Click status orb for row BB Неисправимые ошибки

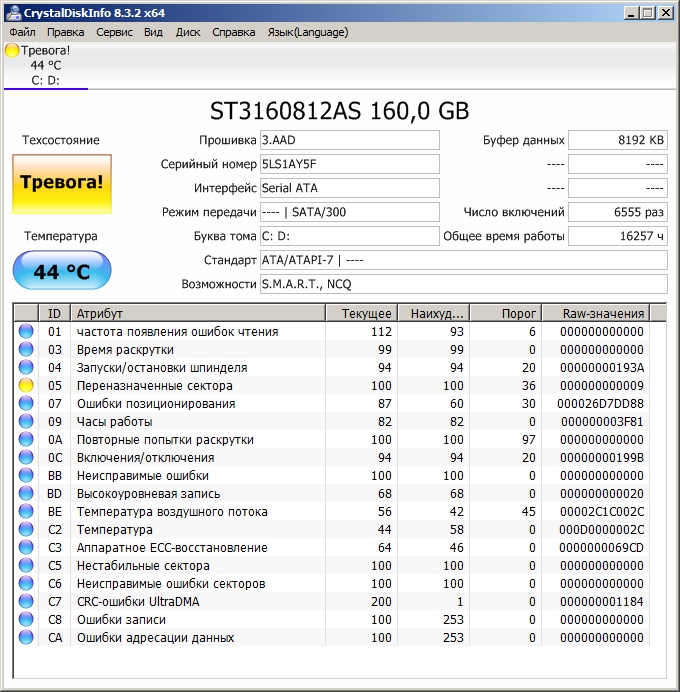[26, 475]
